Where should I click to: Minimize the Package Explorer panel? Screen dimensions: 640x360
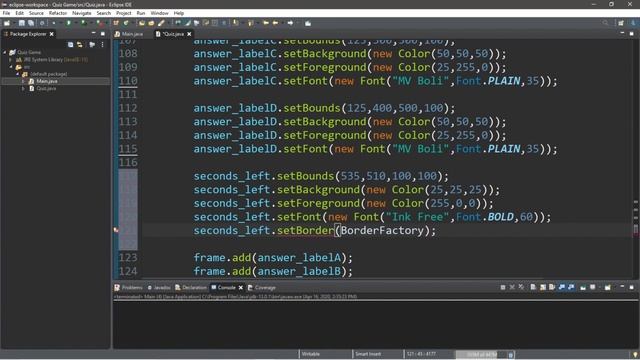click(93, 33)
